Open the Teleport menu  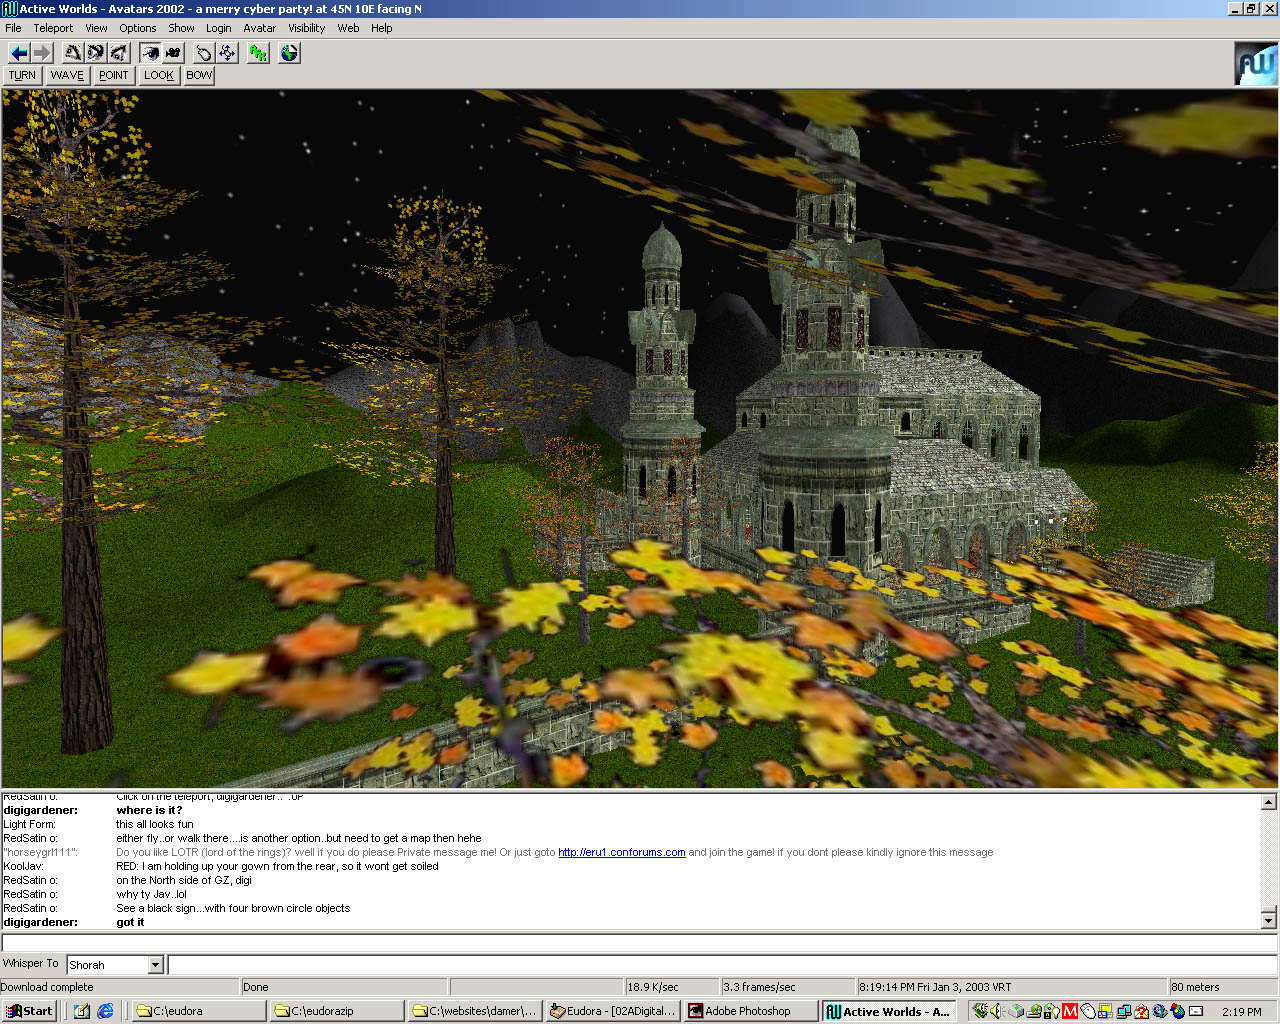[x=53, y=28]
